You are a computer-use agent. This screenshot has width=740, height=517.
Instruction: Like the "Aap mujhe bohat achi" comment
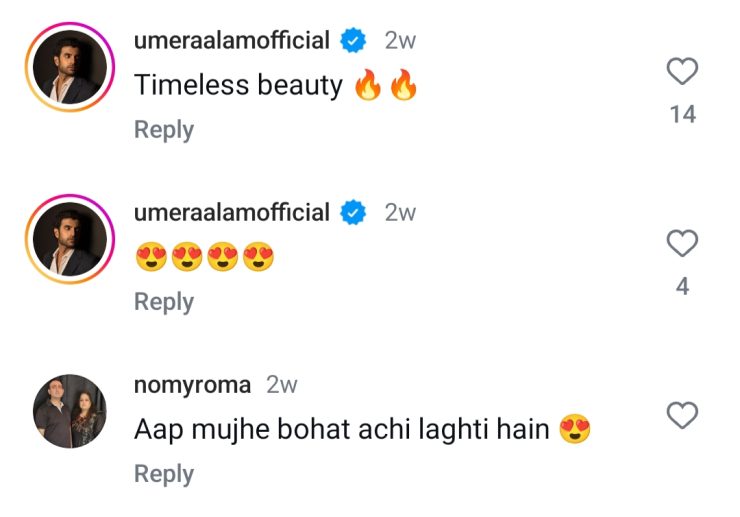tap(682, 415)
